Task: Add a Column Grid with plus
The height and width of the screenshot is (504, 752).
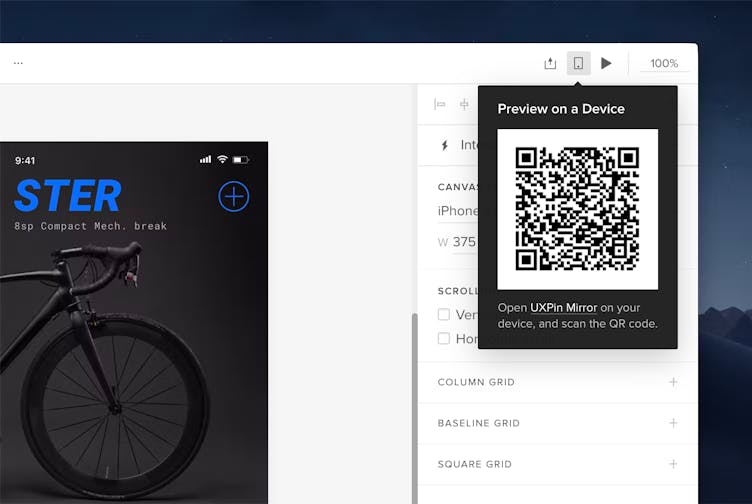Action: (x=673, y=382)
